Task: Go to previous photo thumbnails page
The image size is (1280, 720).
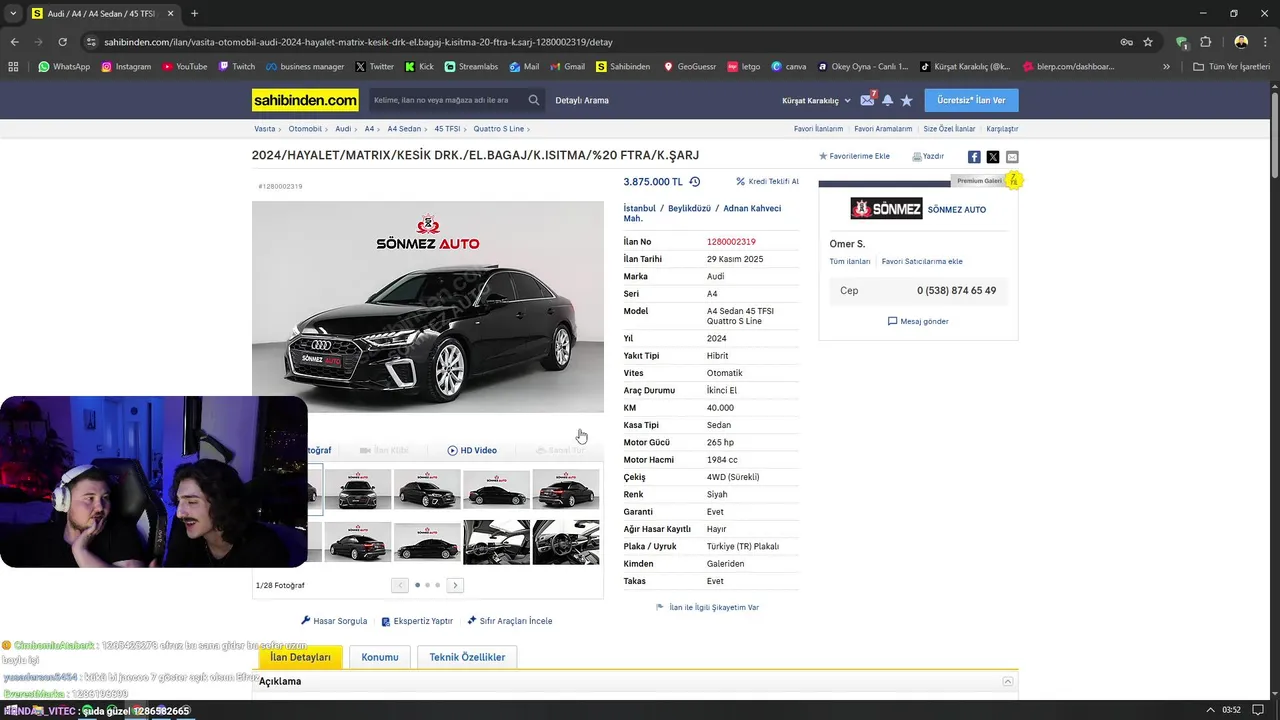Action: click(x=400, y=585)
